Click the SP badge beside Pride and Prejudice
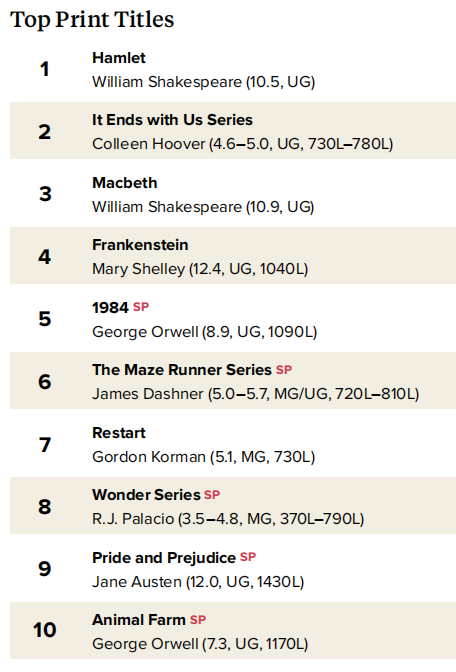Viewport: 456px width, 672px height. coord(248,557)
